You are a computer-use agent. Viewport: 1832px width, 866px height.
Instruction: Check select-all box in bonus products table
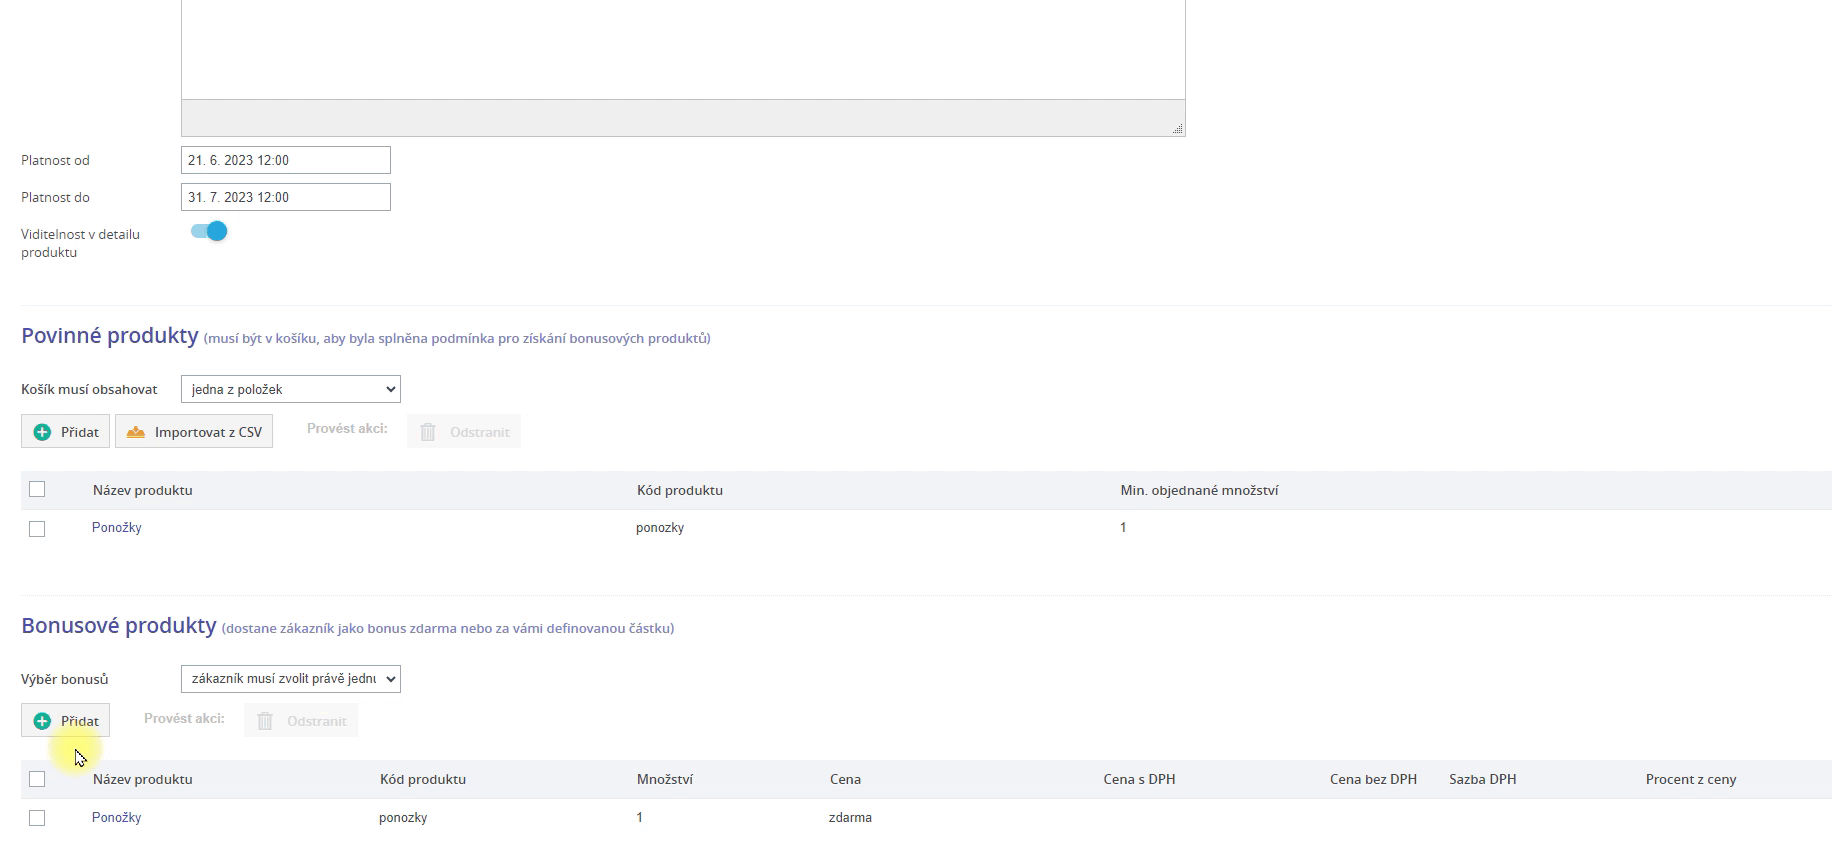[37, 779]
